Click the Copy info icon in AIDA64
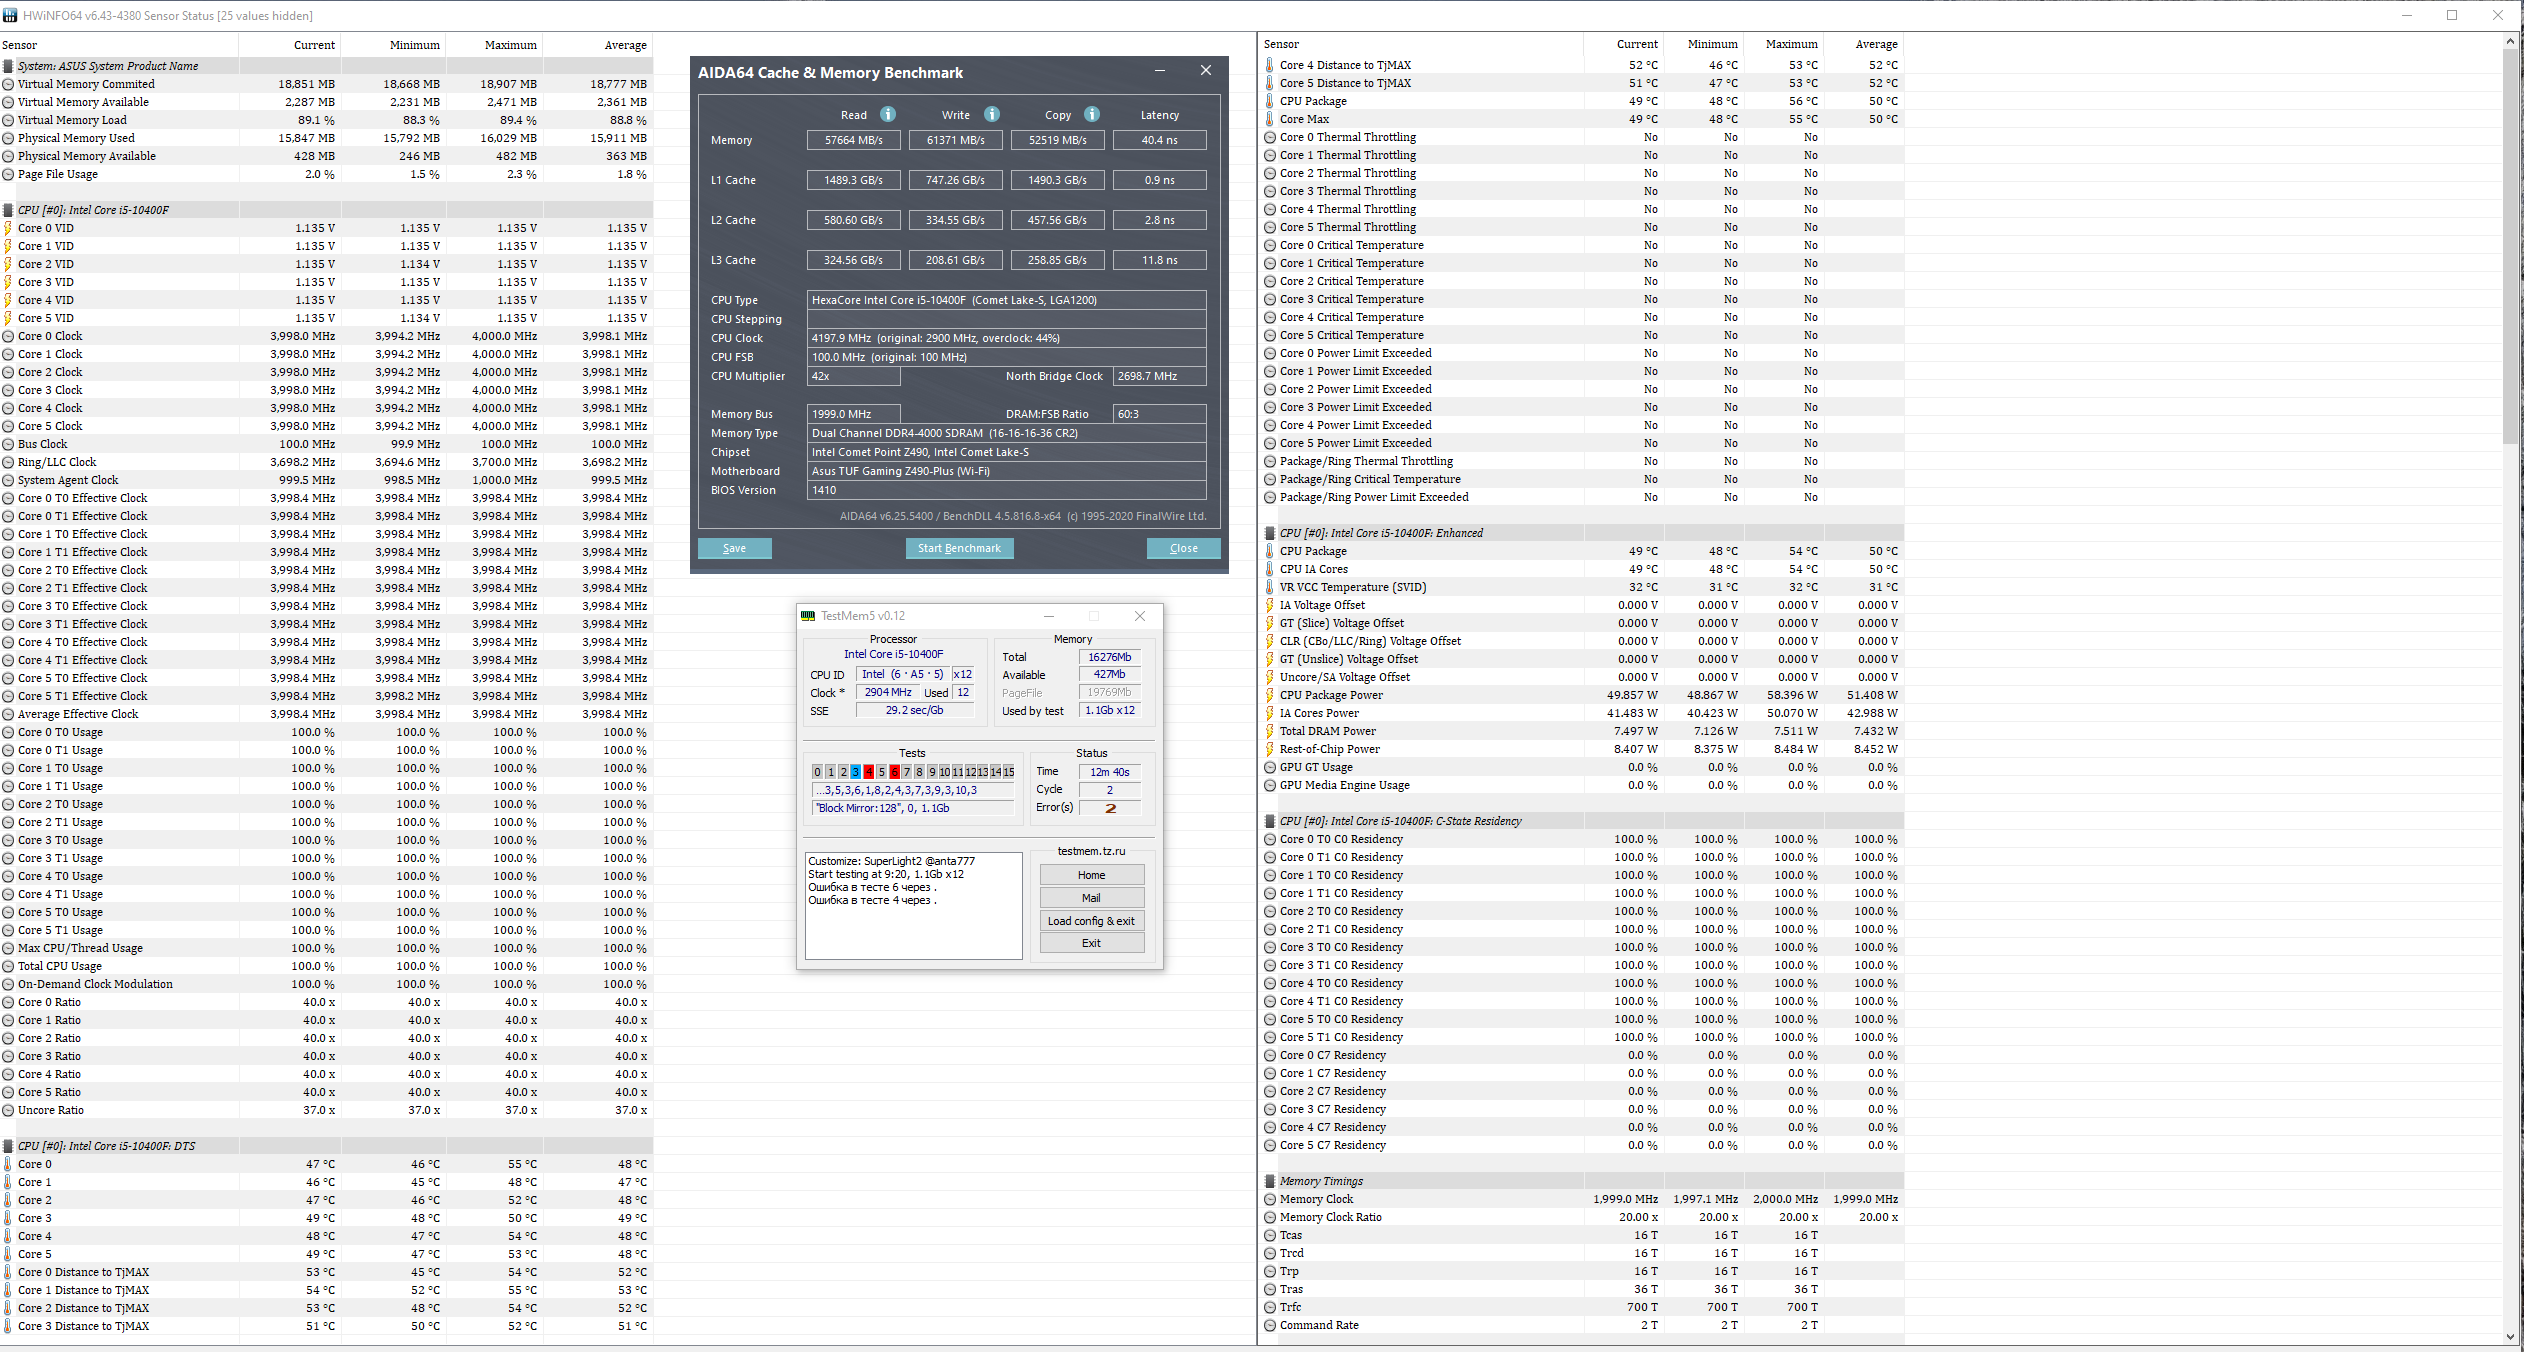Image resolution: width=2524 pixels, height=1352 pixels. (1092, 114)
